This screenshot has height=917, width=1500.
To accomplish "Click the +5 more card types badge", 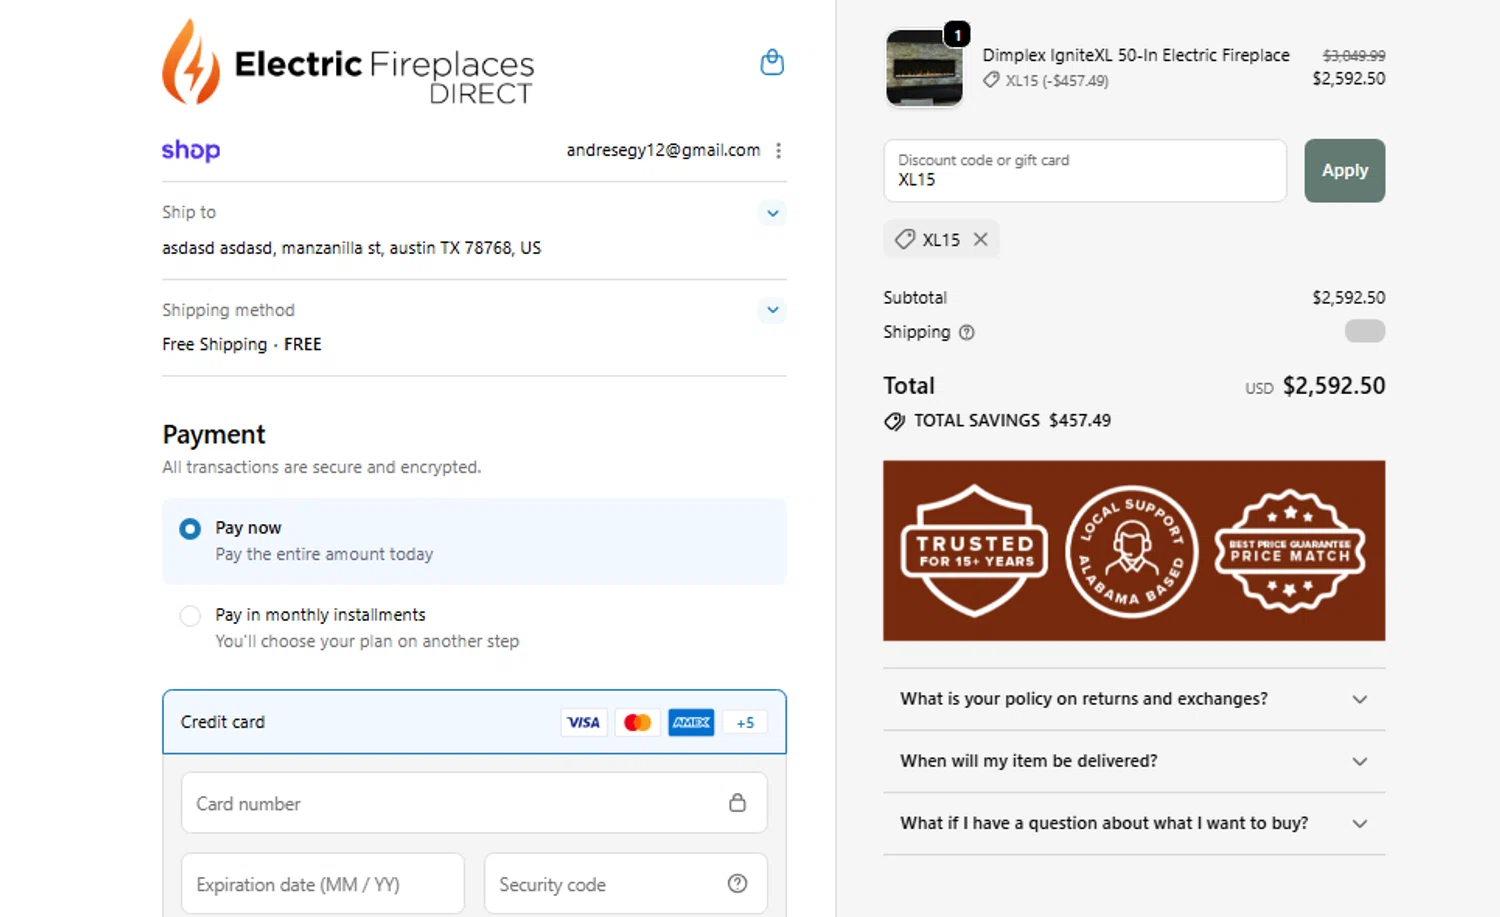I will [x=745, y=722].
